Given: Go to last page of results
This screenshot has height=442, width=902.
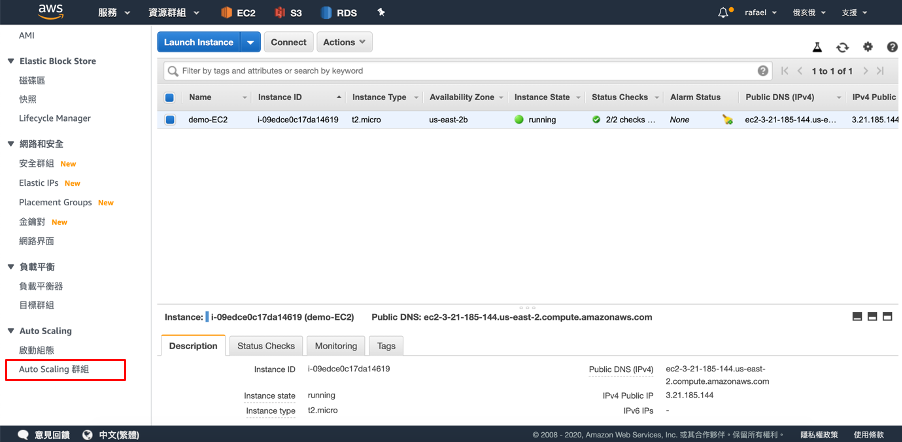Looking at the screenshot, I should 880,71.
